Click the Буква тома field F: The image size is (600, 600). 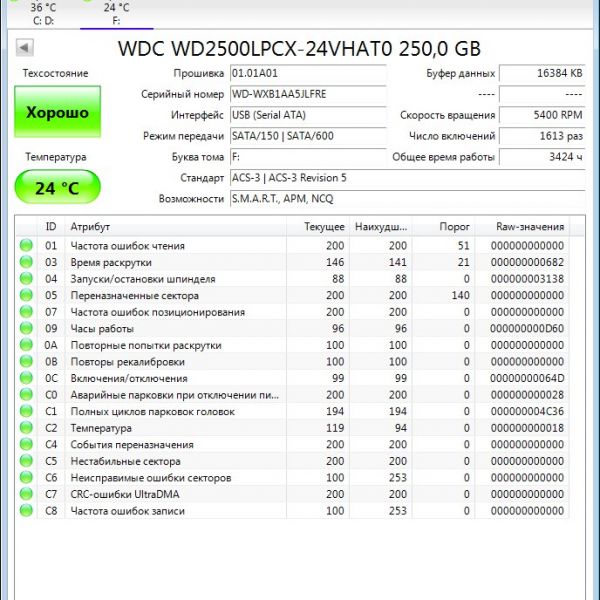[x=308, y=157]
